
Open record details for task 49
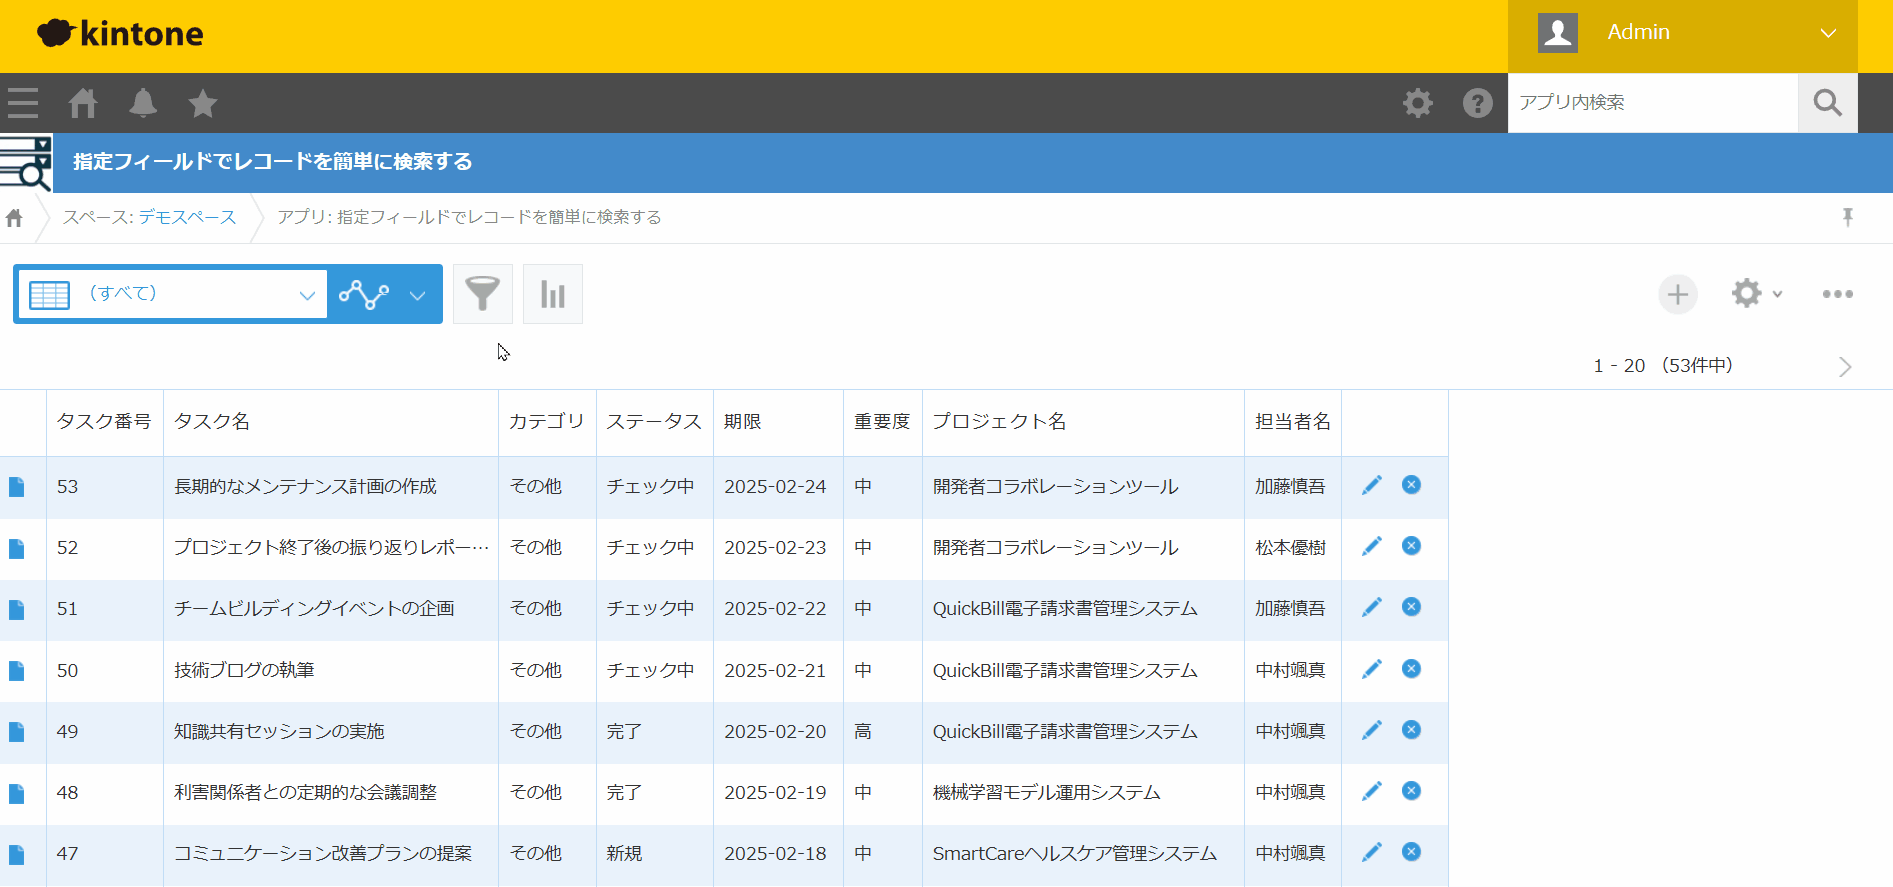coord(17,732)
